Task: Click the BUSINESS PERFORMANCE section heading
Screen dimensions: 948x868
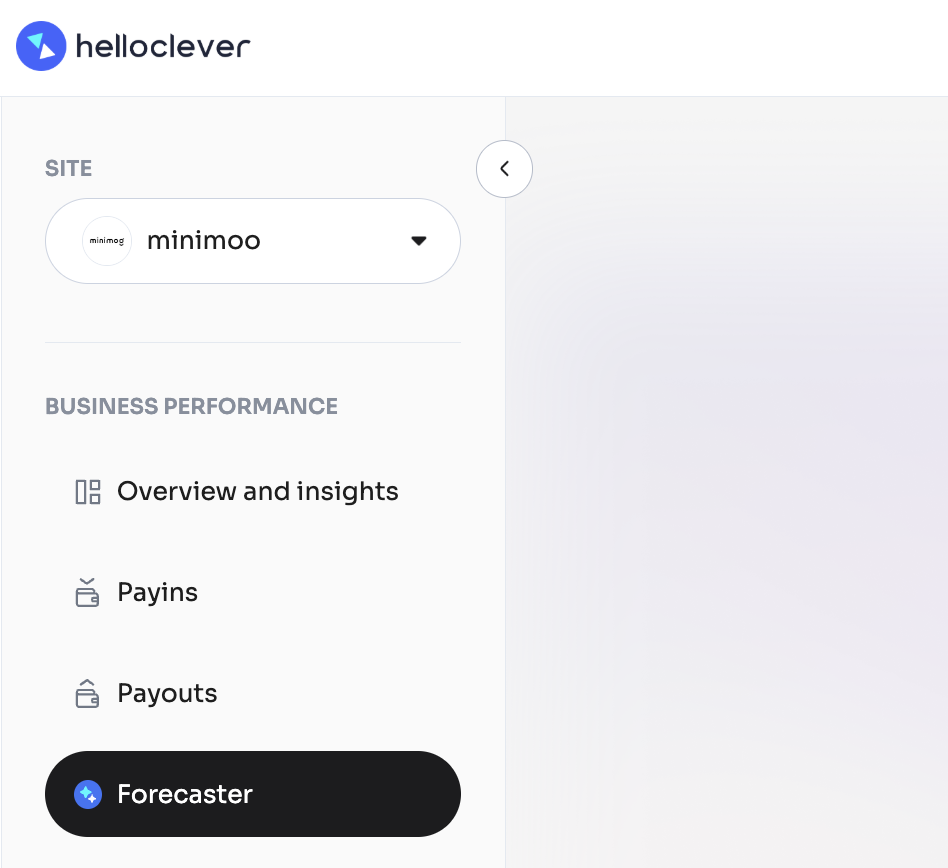Action: (x=191, y=406)
